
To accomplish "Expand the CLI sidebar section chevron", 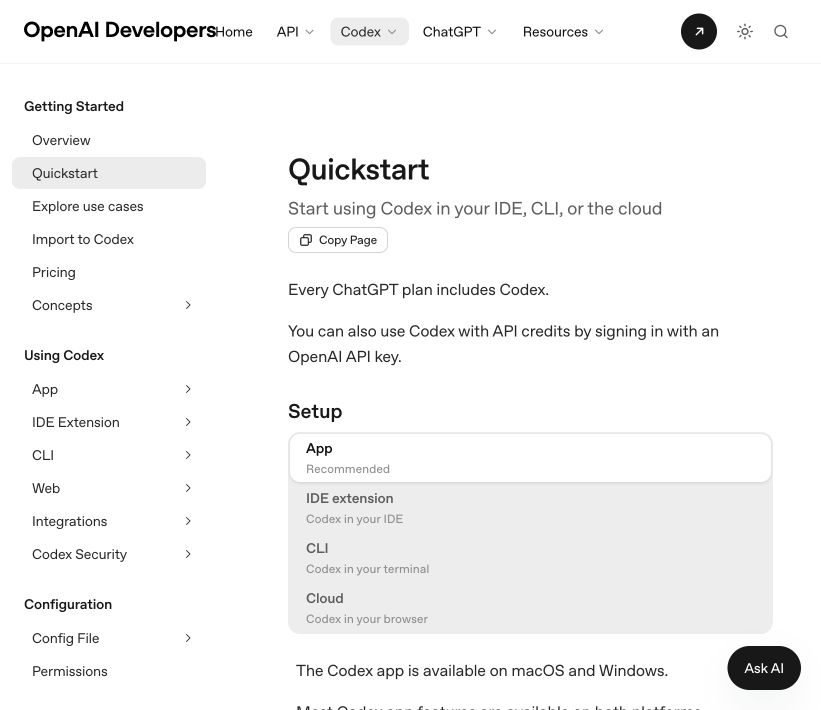I will [188, 455].
